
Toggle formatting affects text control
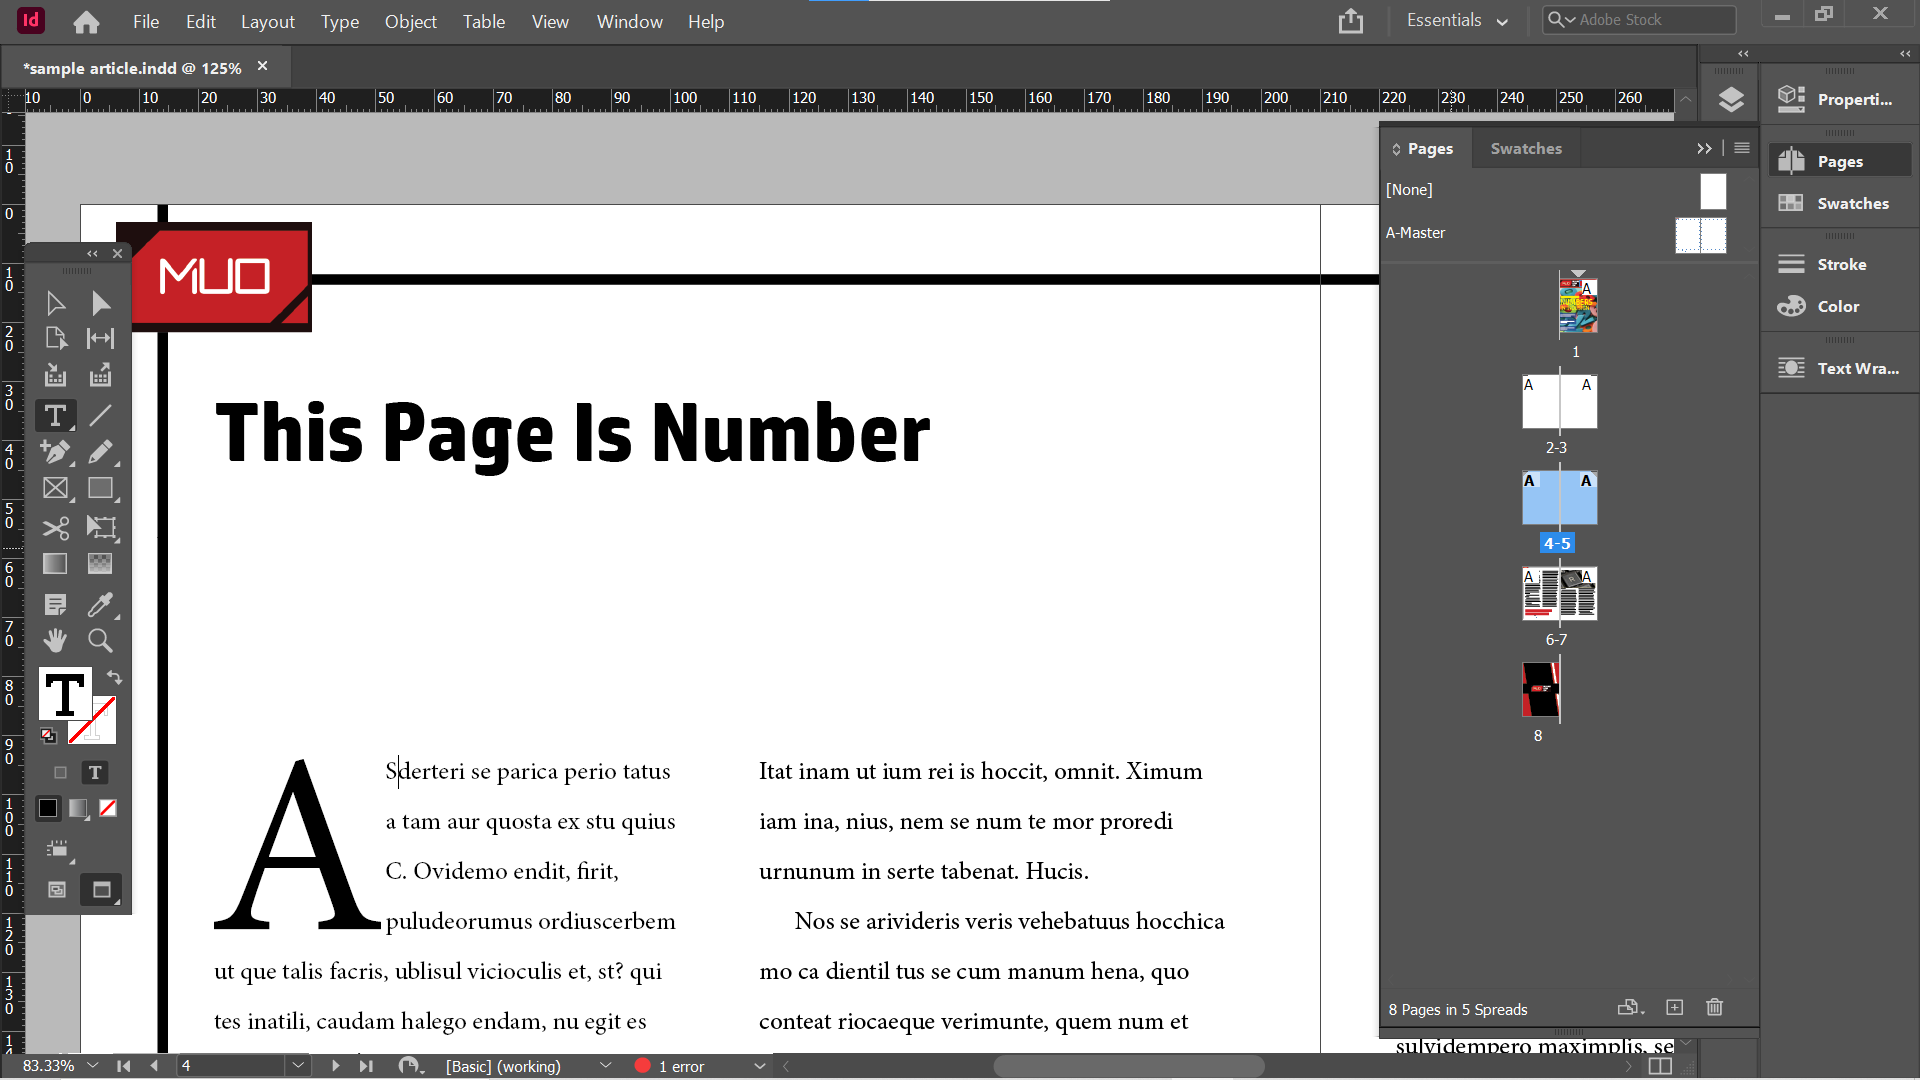pos(94,772)
